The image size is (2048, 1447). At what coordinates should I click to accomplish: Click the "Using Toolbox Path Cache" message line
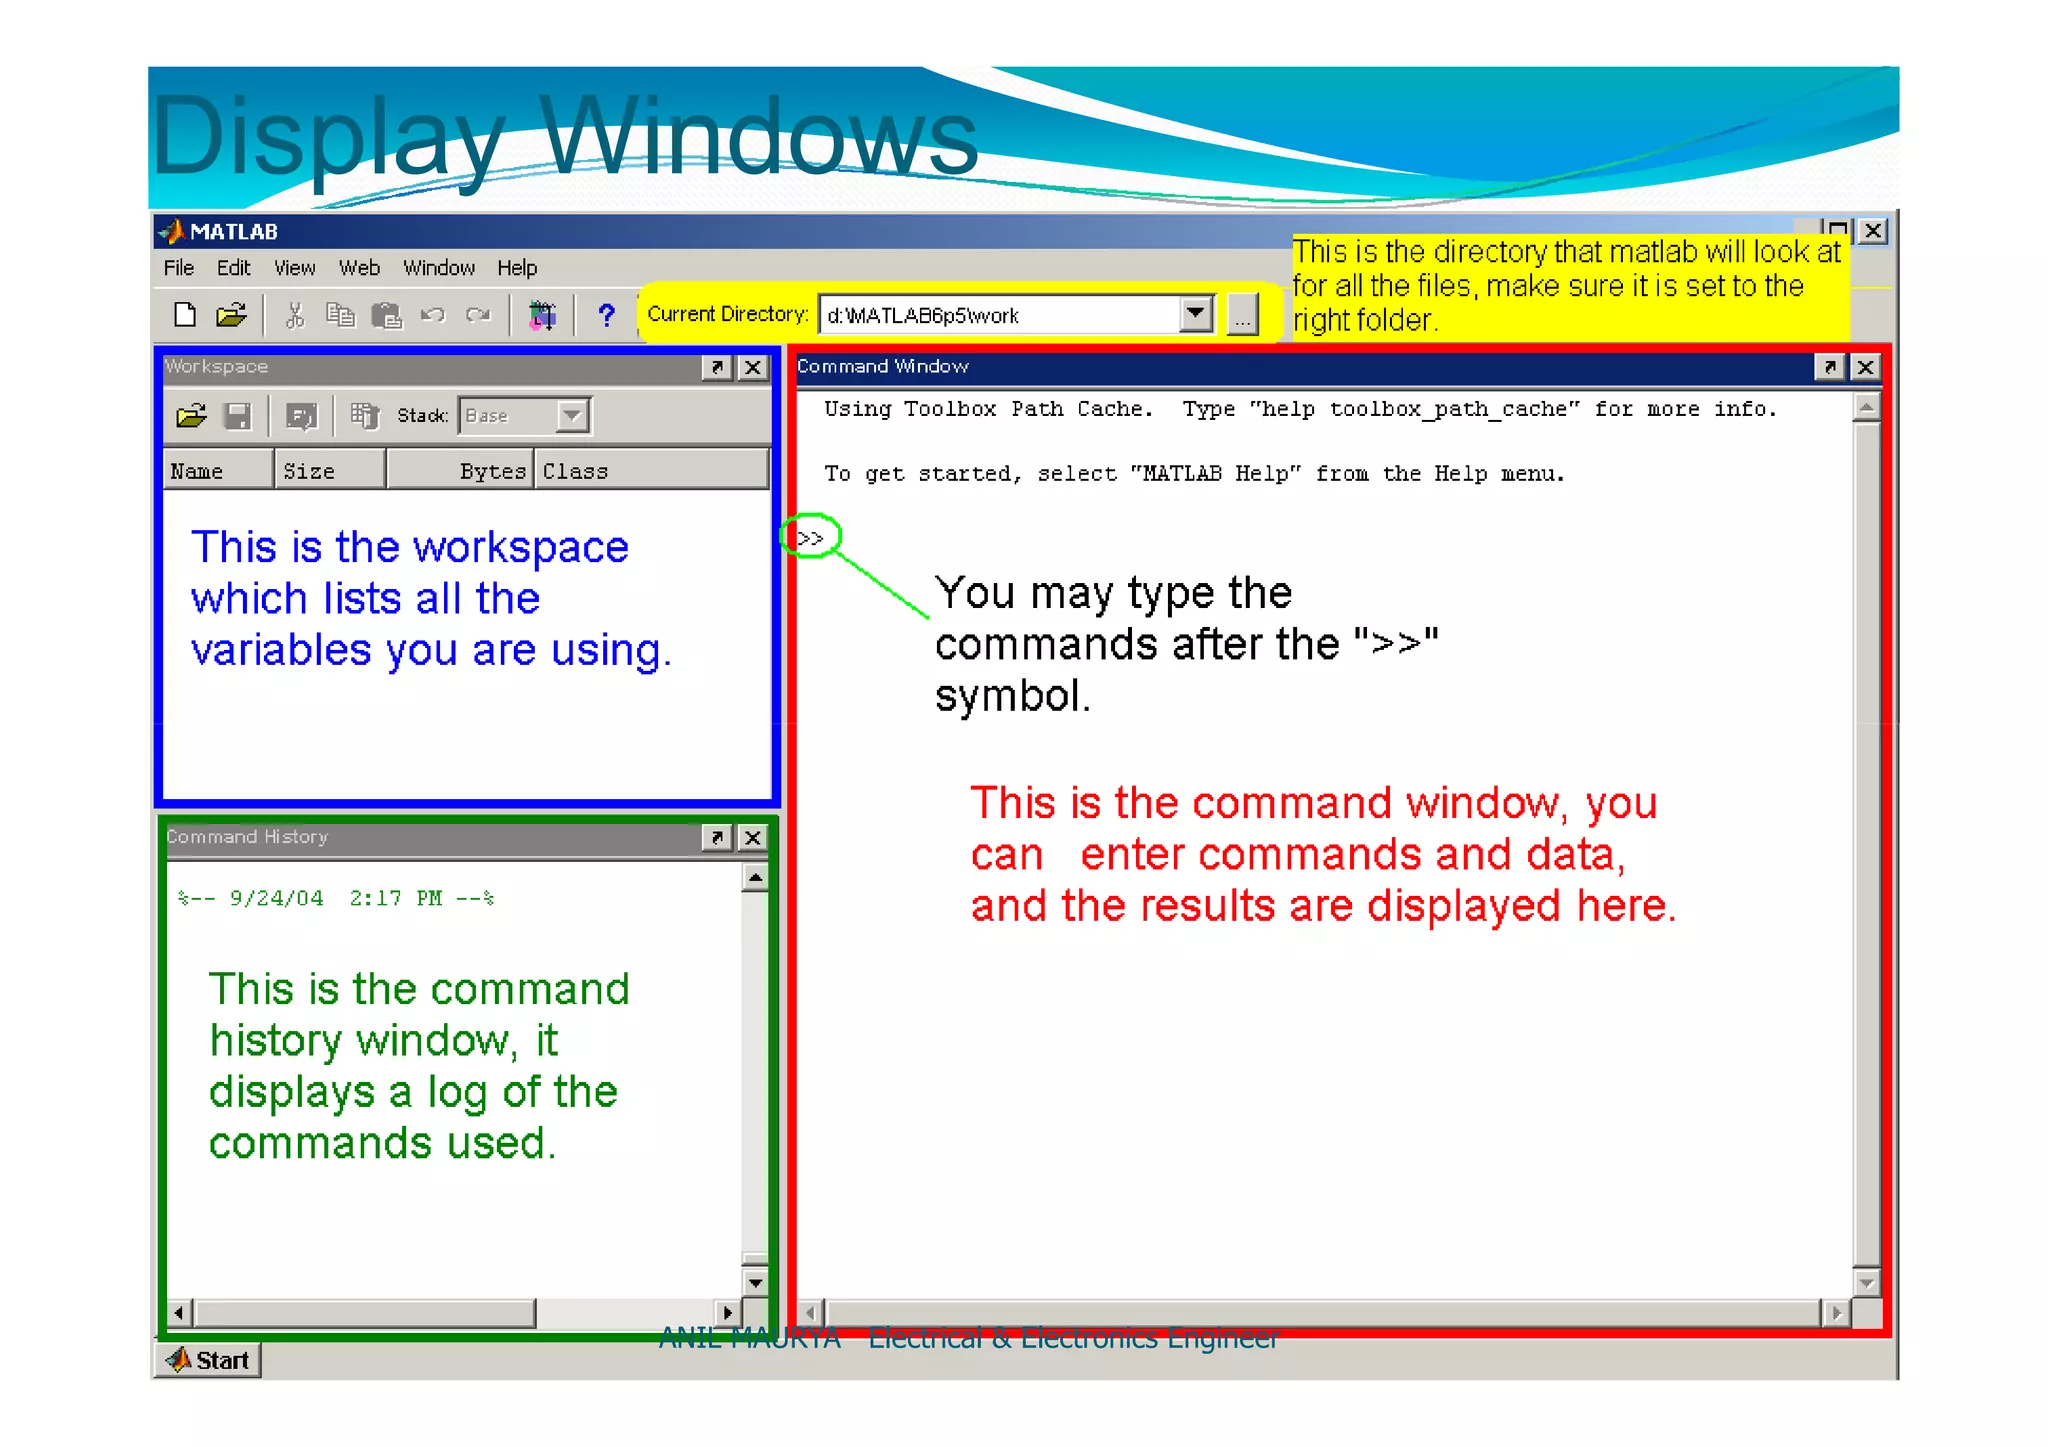[x=1300, y=409]
